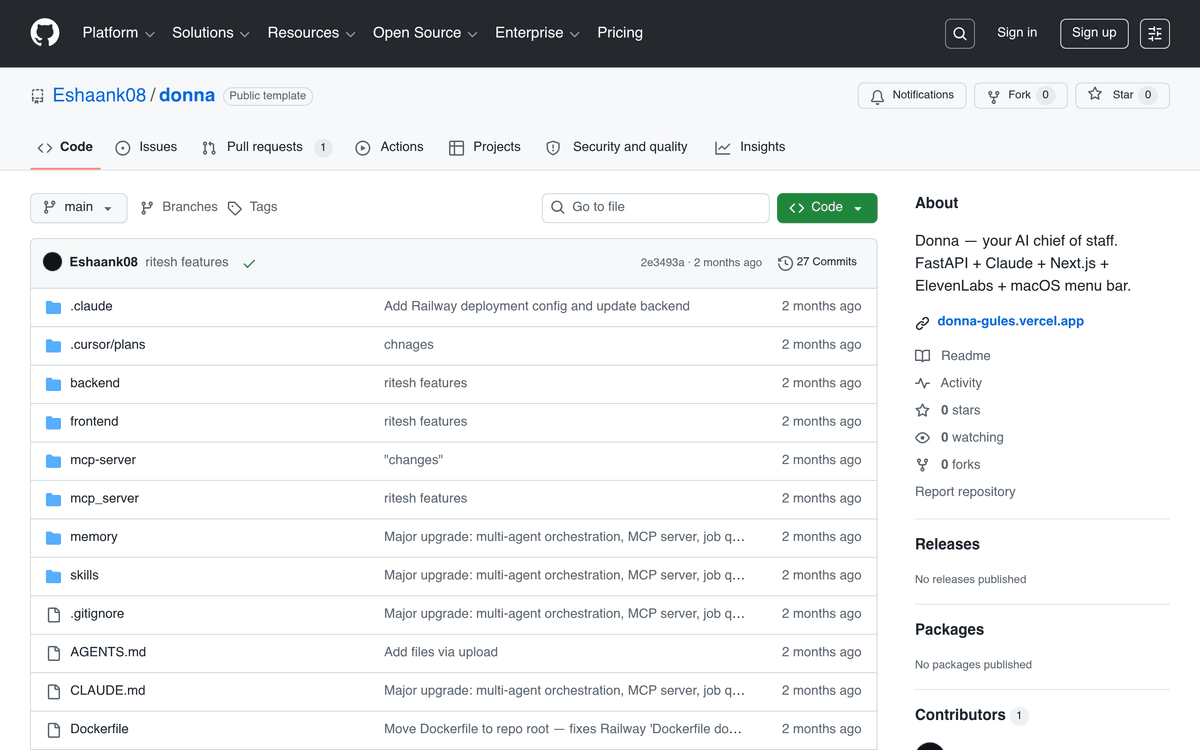Click the mcp_server folder icon
The height and width of the screenshot is (750, 1200).
[54, 499]
